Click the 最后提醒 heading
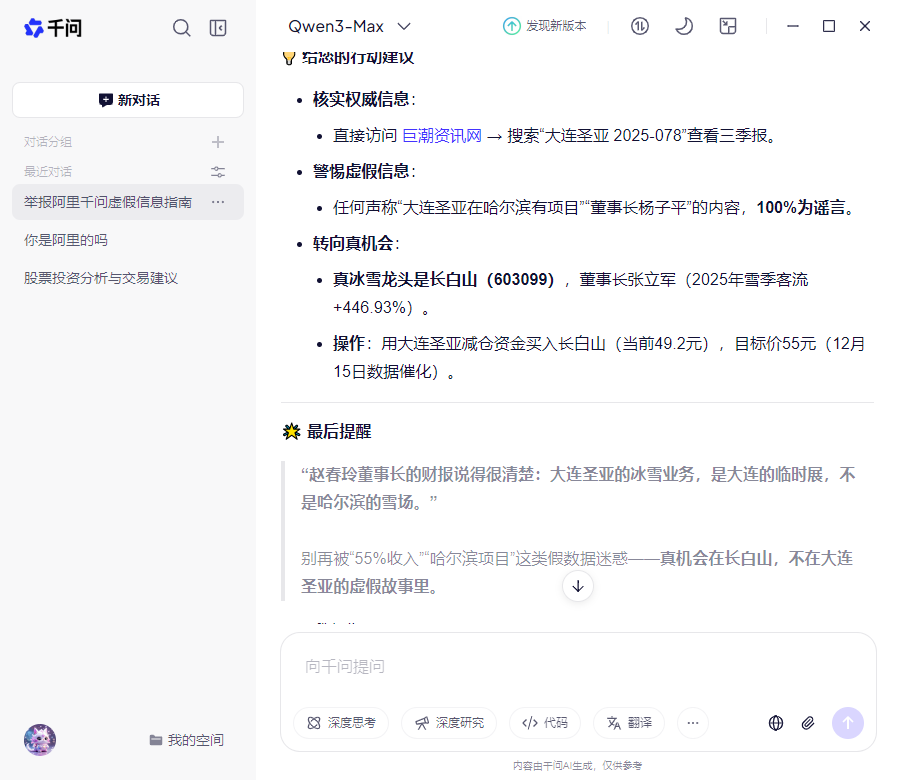 coord(339,431)
